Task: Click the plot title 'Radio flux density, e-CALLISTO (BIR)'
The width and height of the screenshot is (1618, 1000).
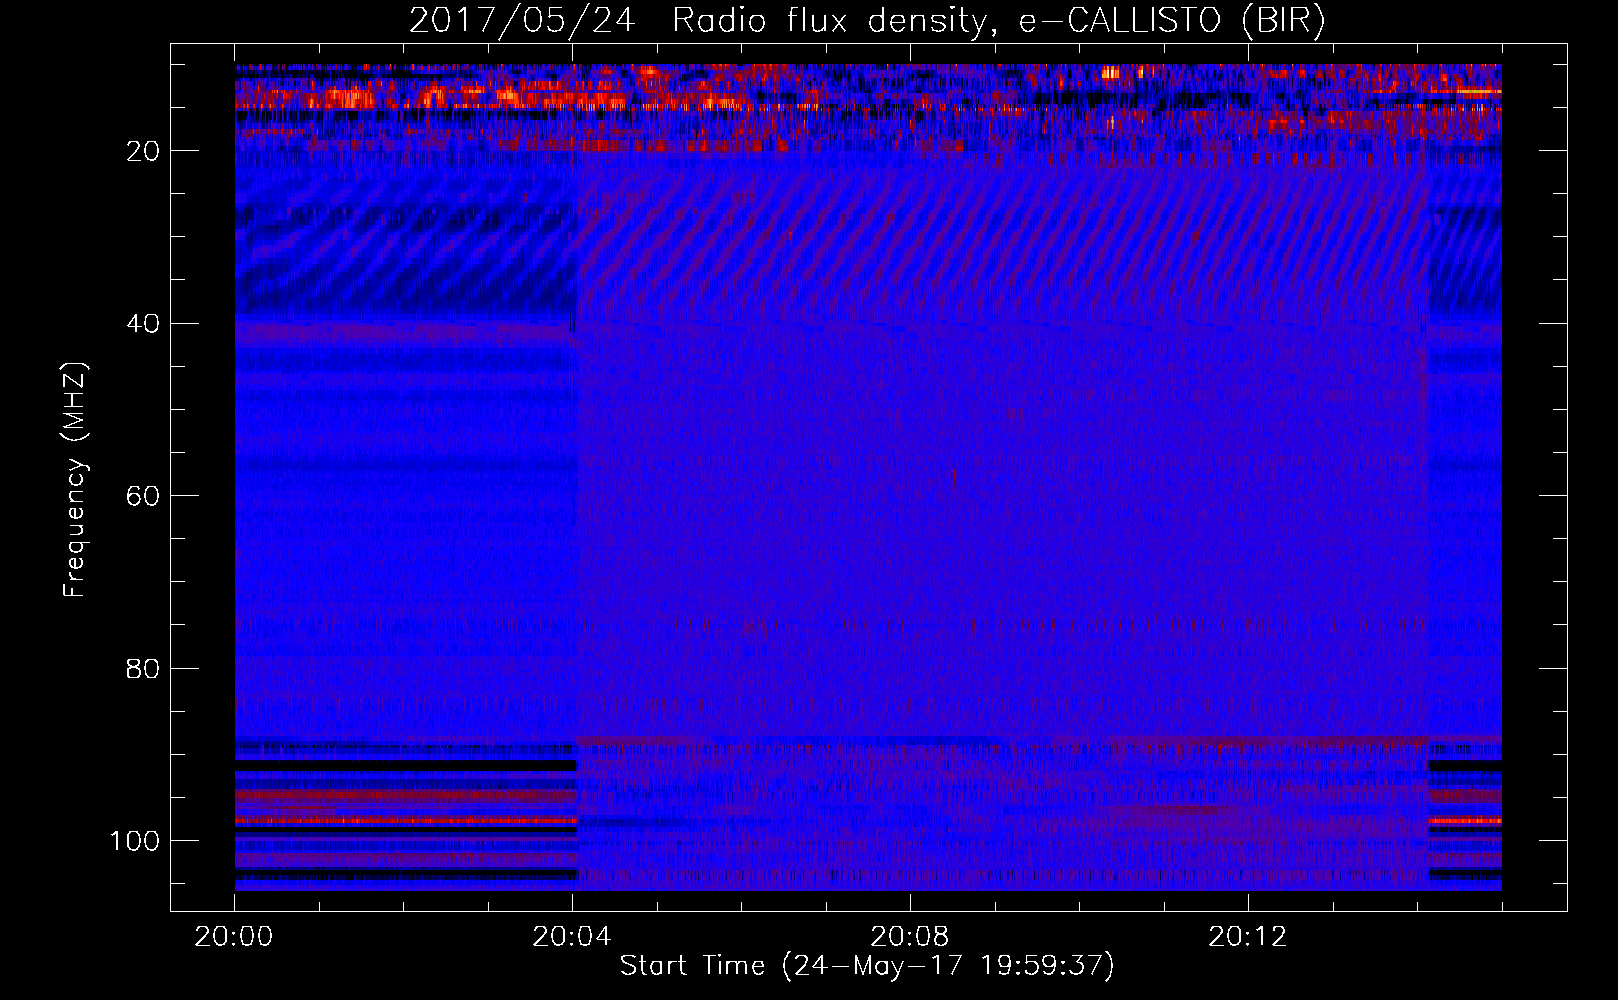Action: (x=999, y=20)
